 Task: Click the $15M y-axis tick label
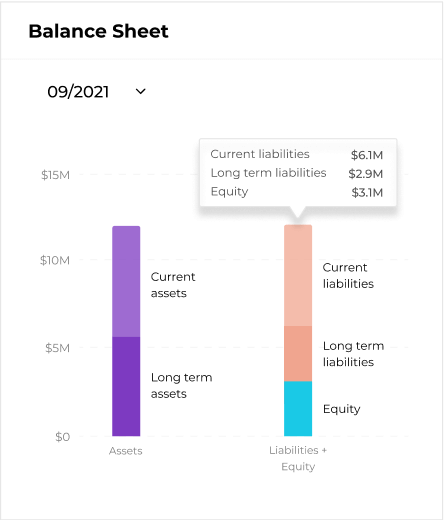[55, 175]
